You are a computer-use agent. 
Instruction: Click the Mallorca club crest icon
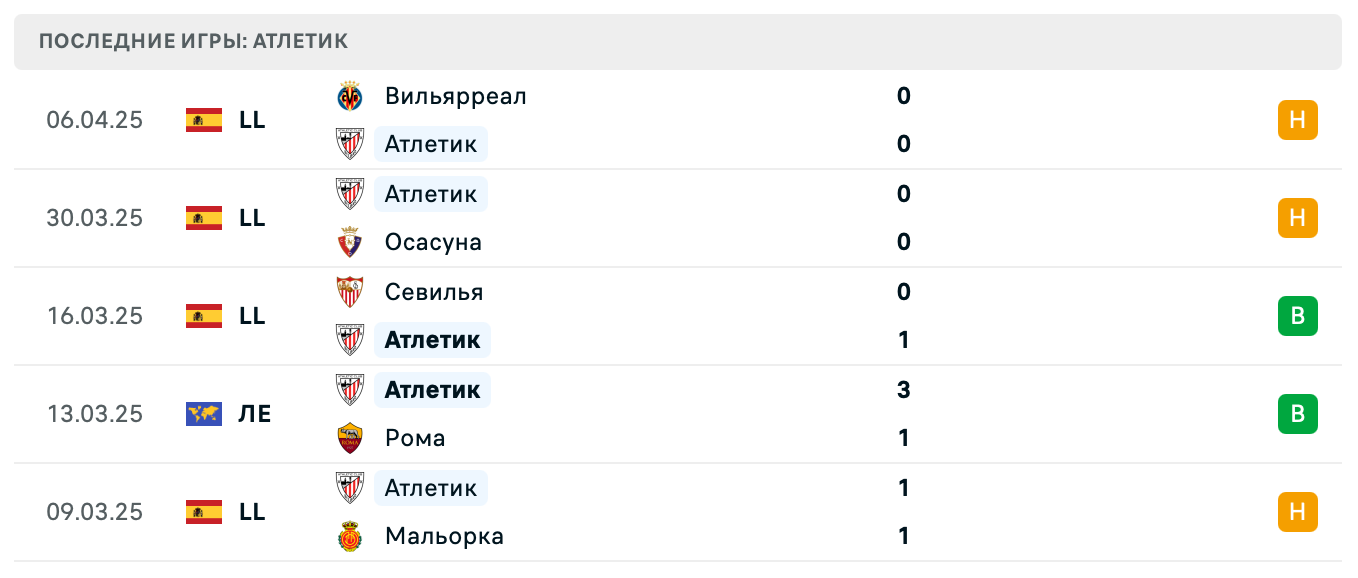point(350,536)
